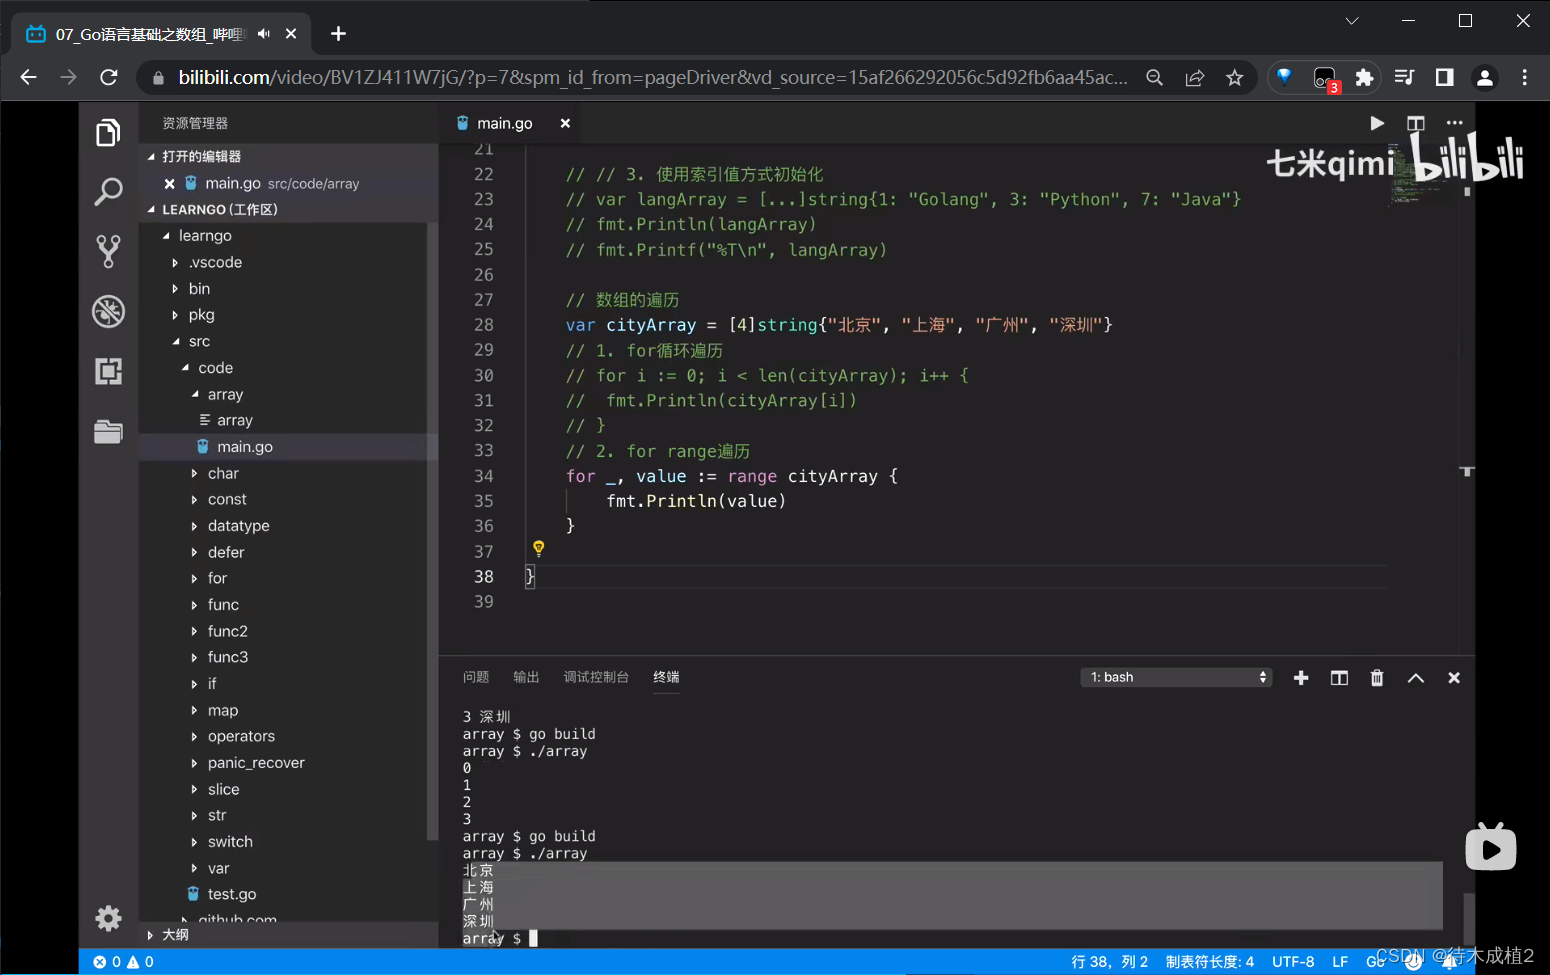Open the folder project manager icon
This screenshot has width=1550, height=975.
click(x=108, y=431)
